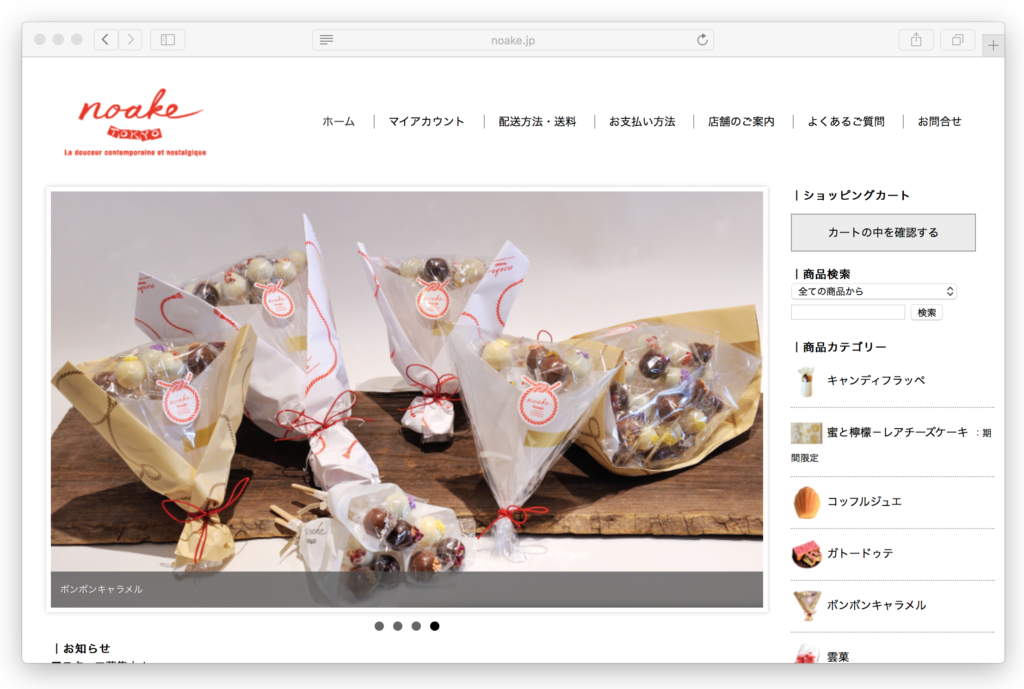
Task: Click the 蜜と檸檬 cheesecake thumbnail
Action: click(x=807, y=432)
